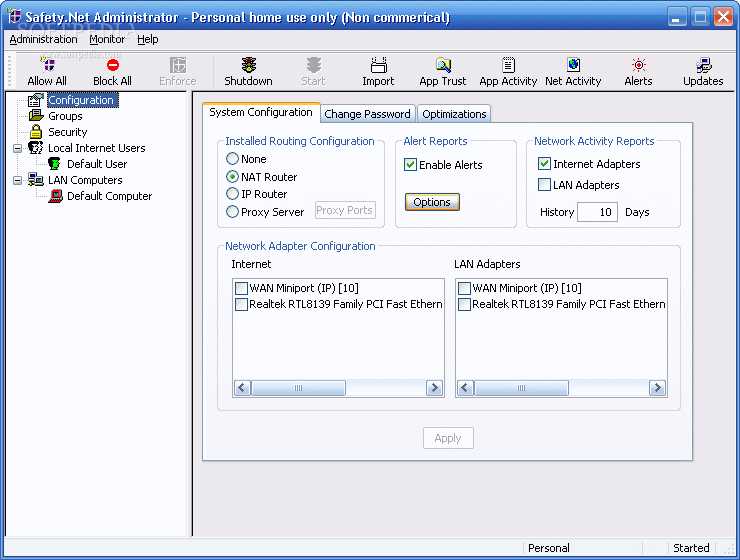Image resolution: width=740 pixels, height=560 pixels.
Task: Select the Configuration tree icon
Action: point(36,100)
